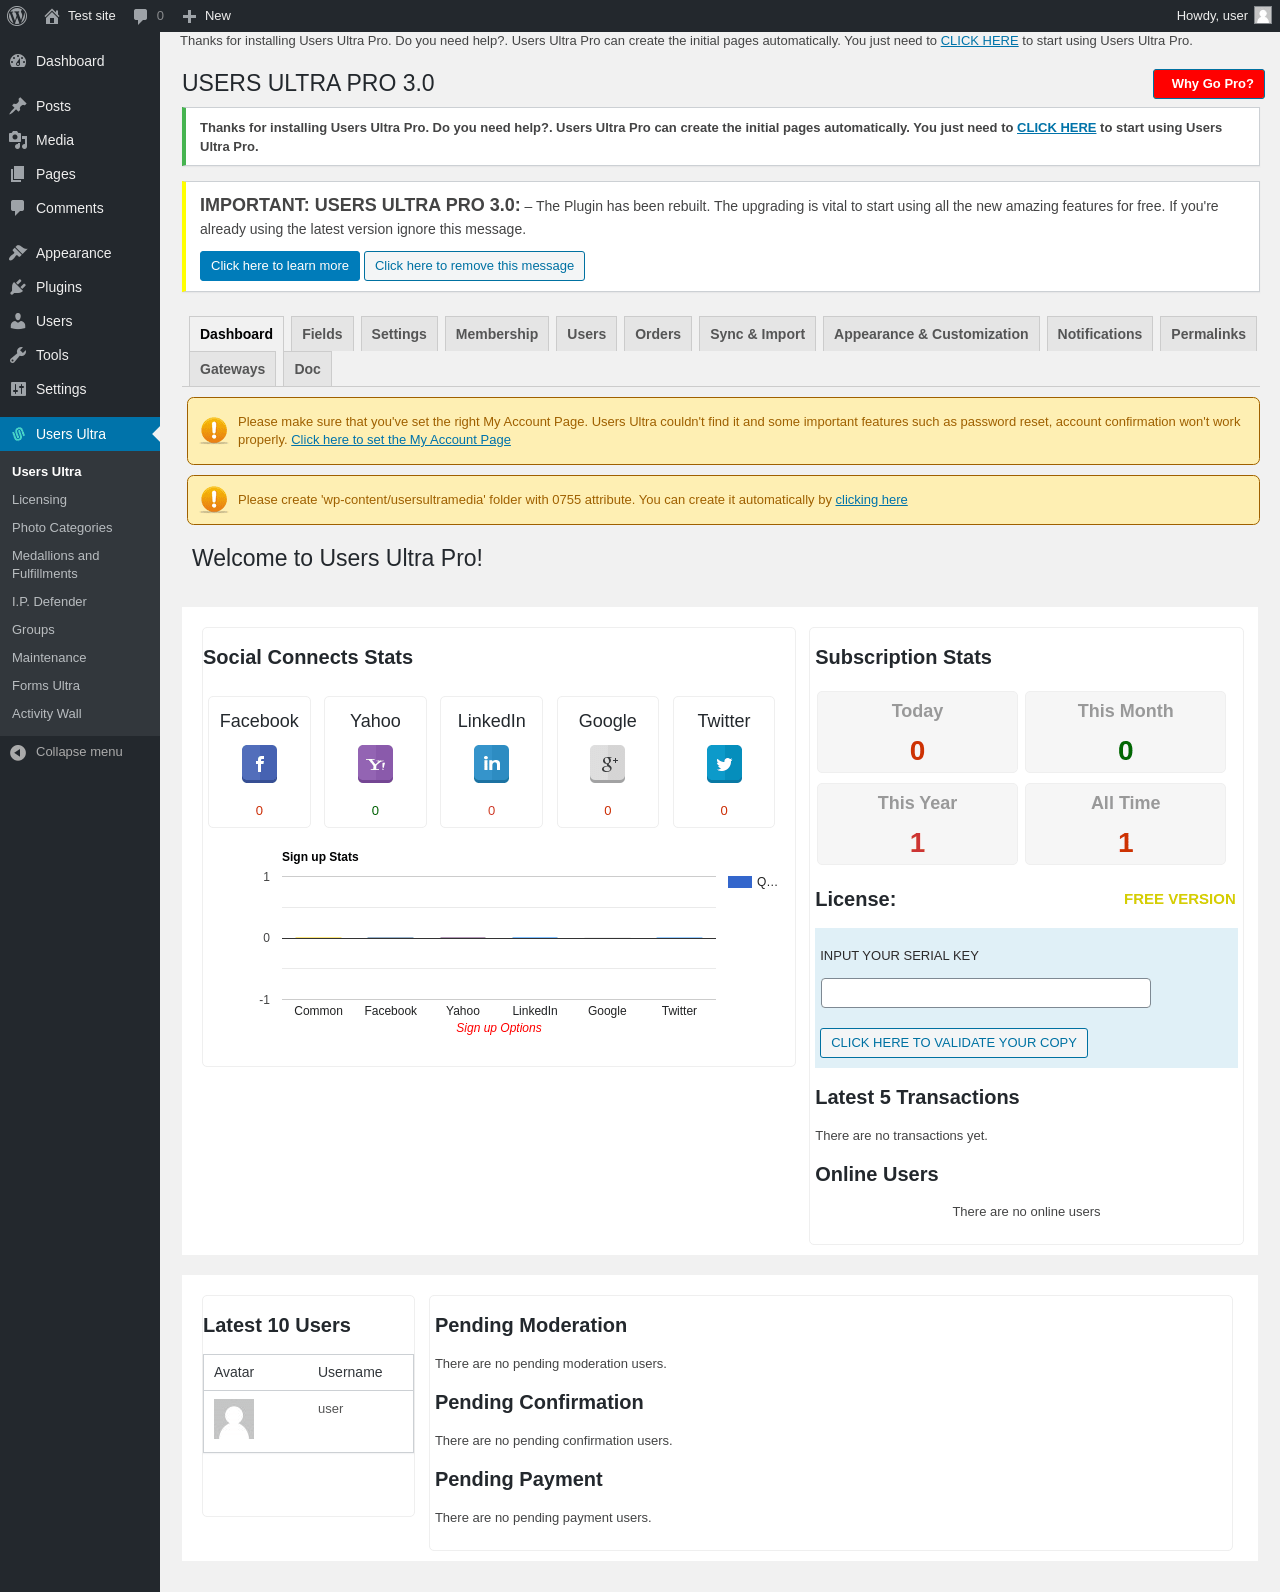Screen dimensions: 1280x1592
Task: Focus the serial key input field
Action: pos(986,993)
